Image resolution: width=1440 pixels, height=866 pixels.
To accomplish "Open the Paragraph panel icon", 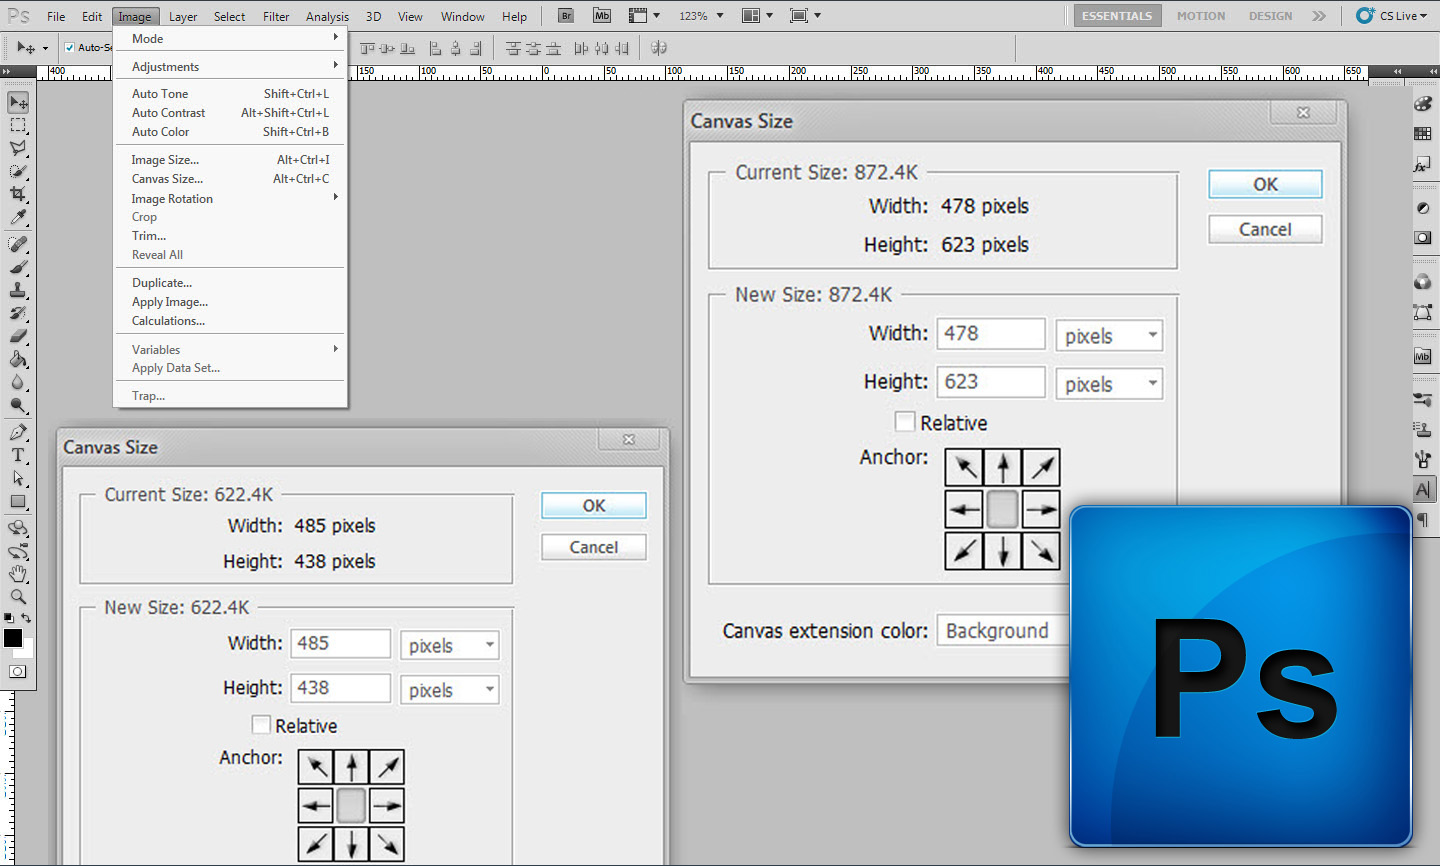I will [1423, 520].
